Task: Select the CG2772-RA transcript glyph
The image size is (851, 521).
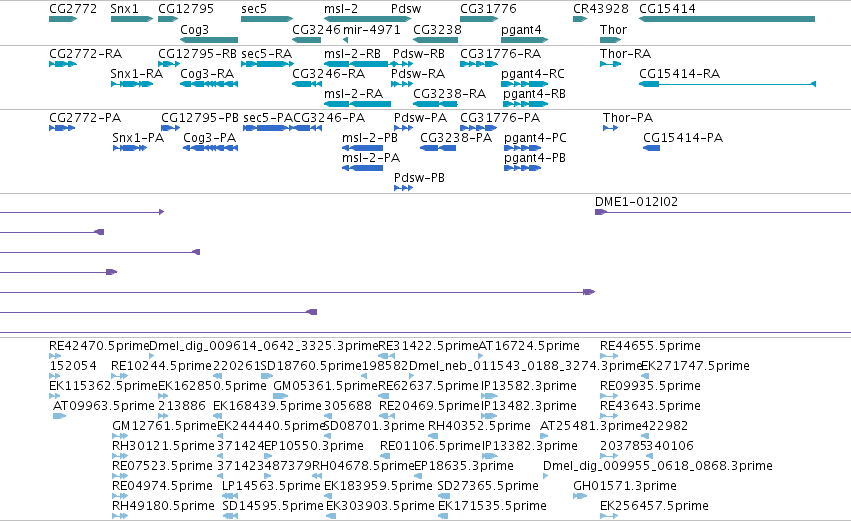Action: [63, 64]
